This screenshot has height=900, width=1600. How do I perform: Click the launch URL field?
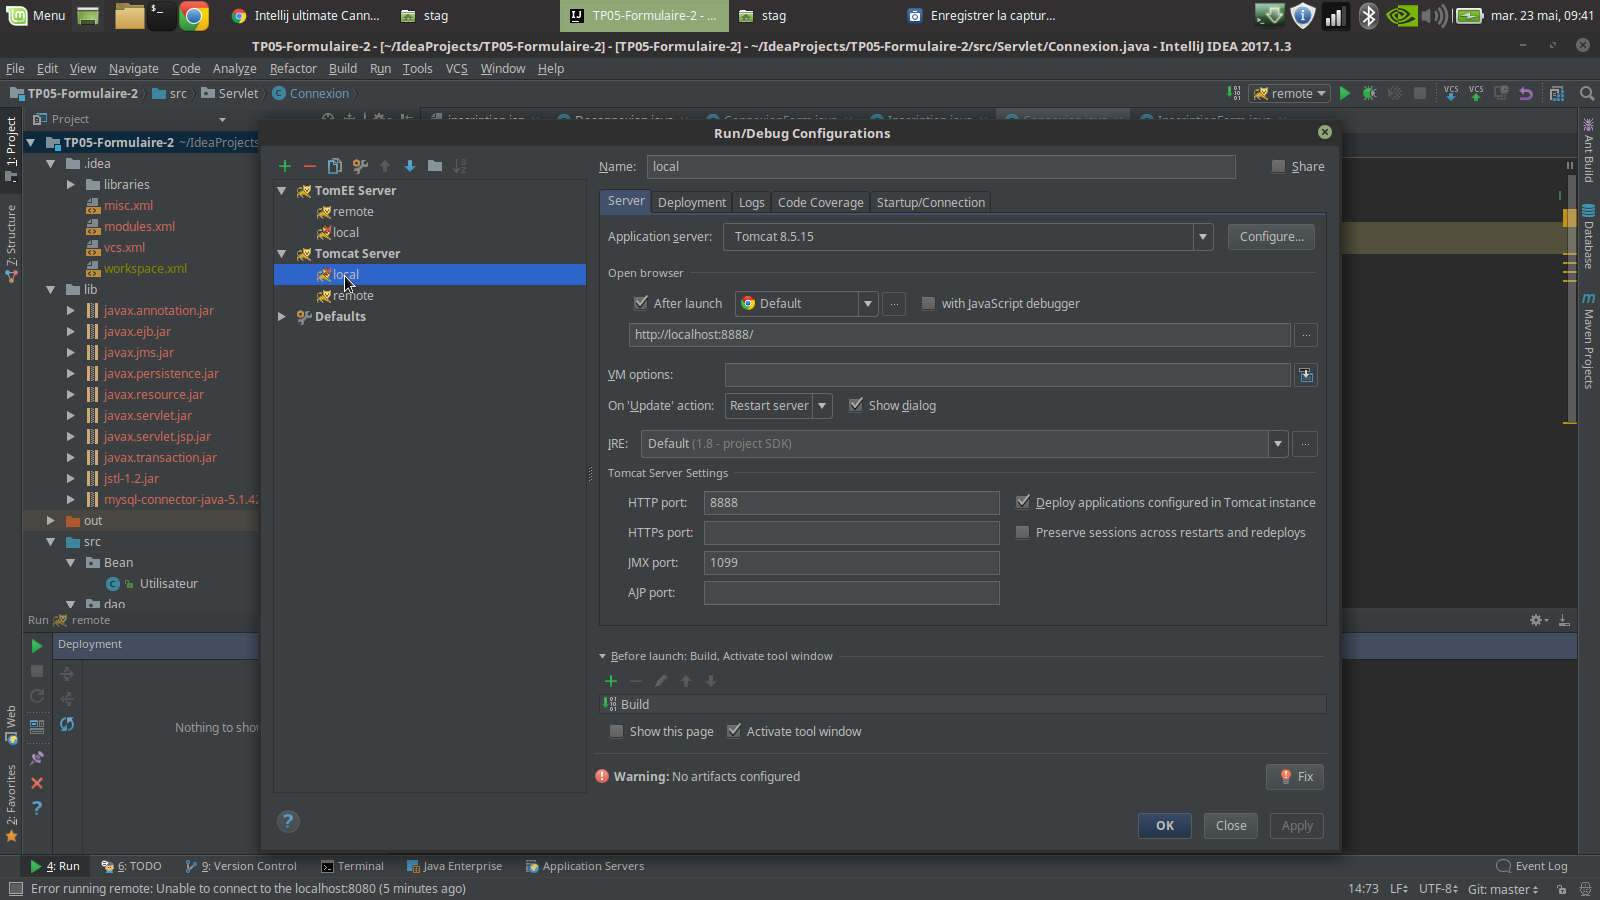[959, 335]
